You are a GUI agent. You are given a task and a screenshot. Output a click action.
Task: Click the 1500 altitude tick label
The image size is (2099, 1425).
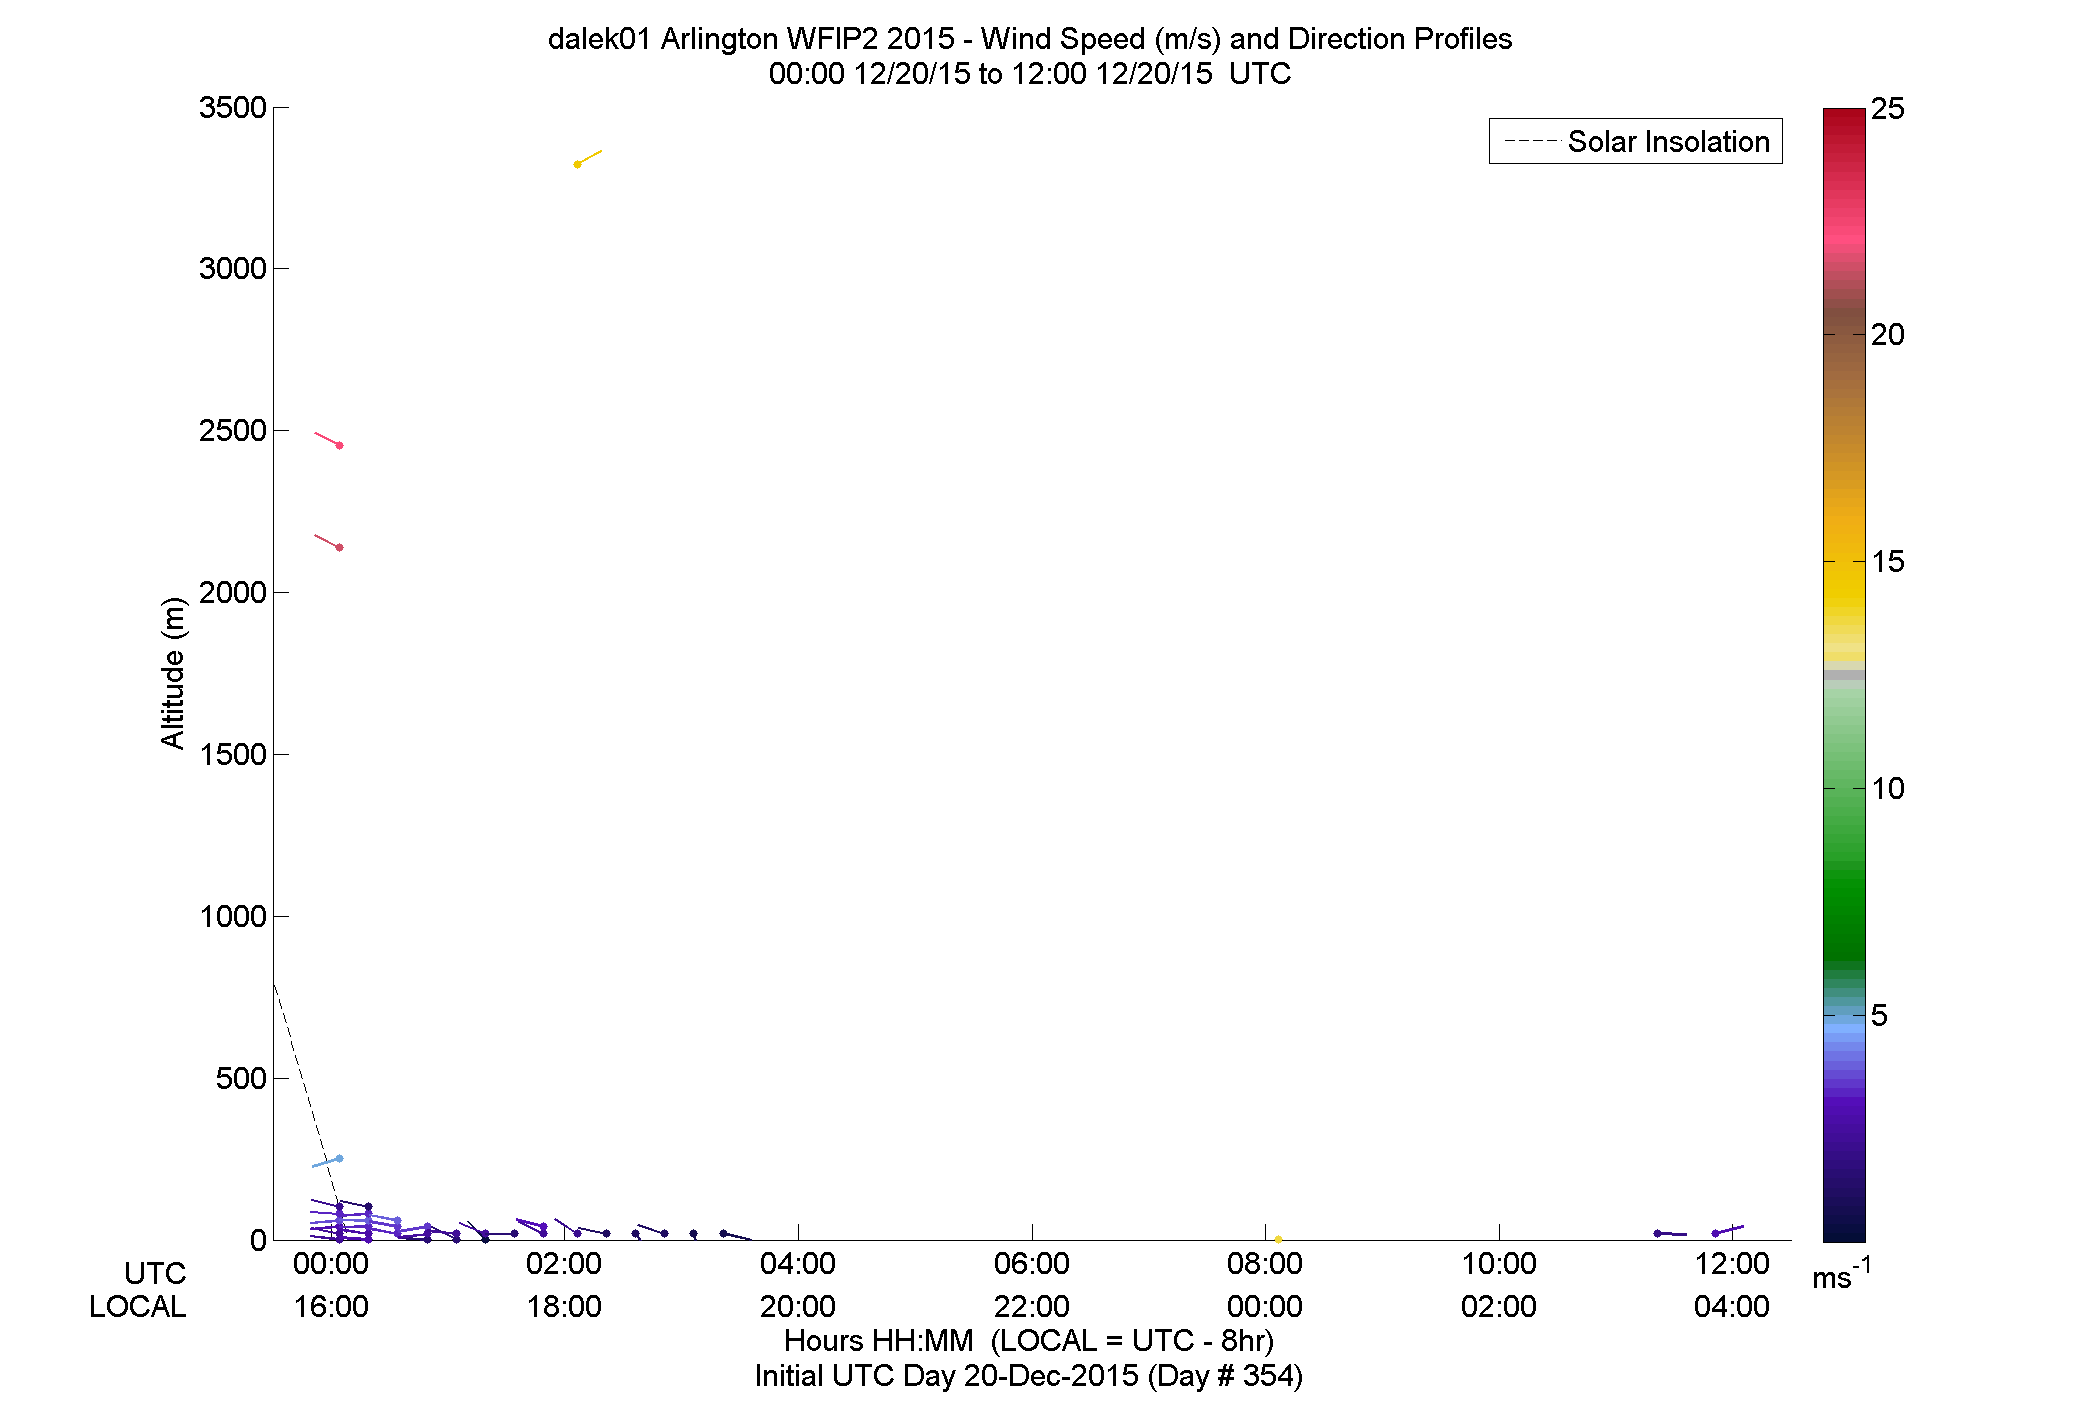(232, 754)
